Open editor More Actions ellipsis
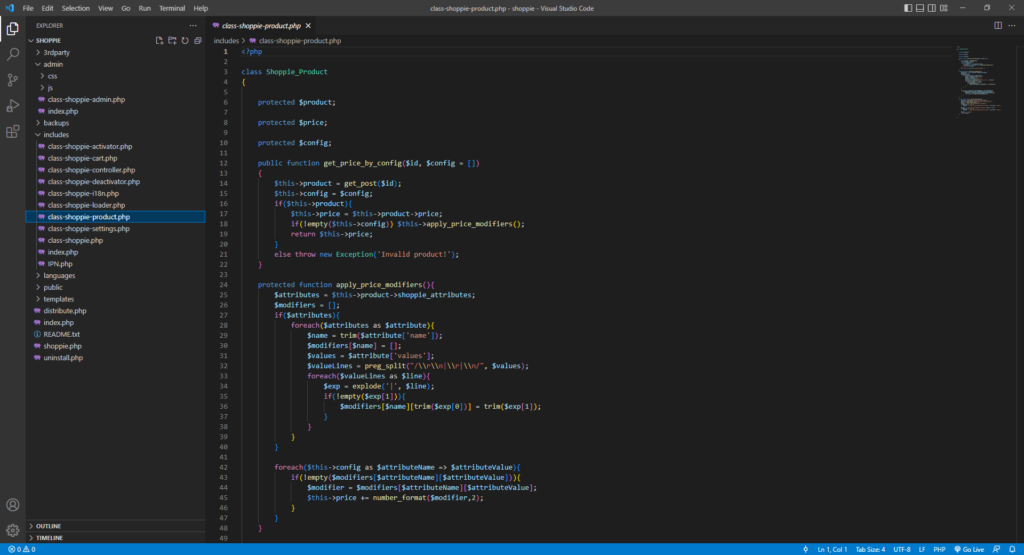 click(1012, 25)
